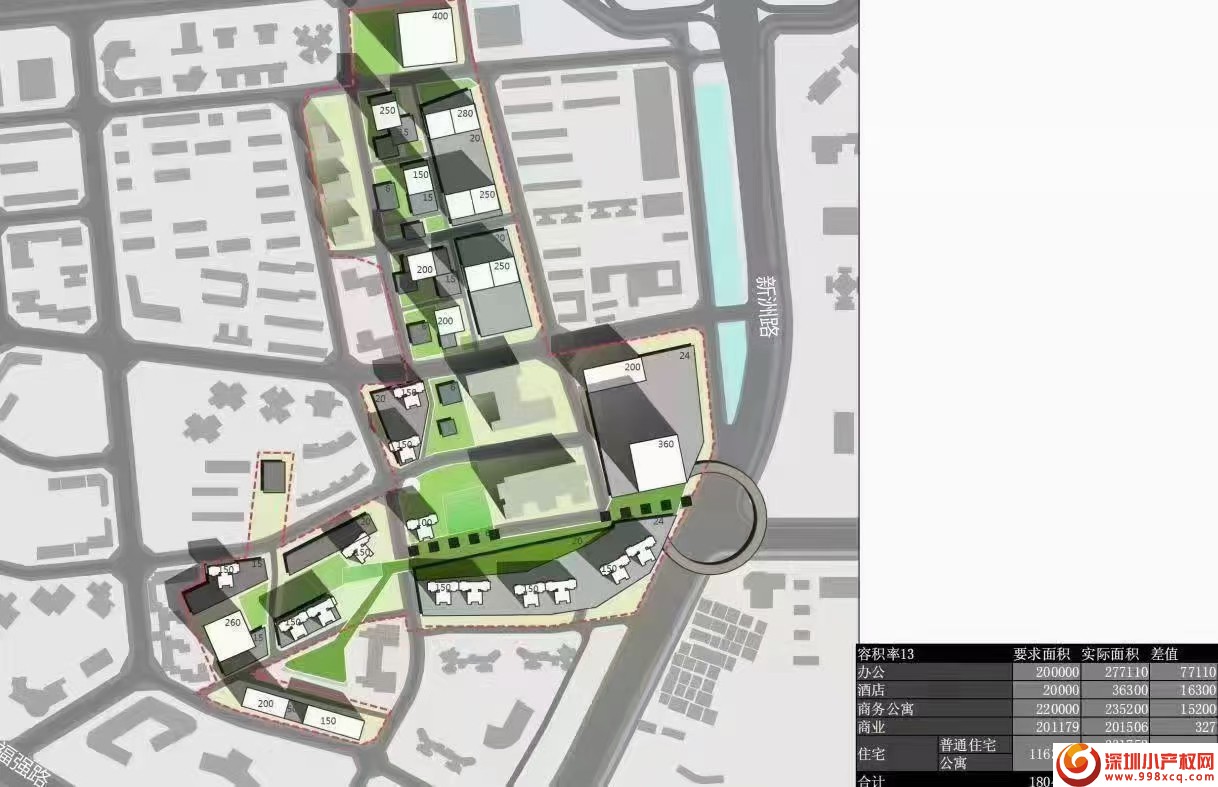The width and height of the screenshot is (1218, 787).
Task: Click the 277110 actual area cell
Action: [x=1115, y=673]
